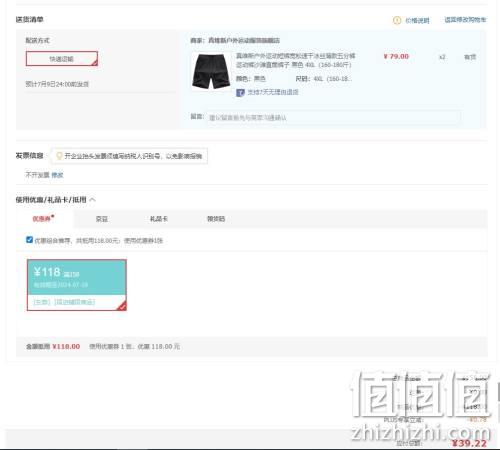Toggle the 优惠组合推荐 checkbox
500x450 pixels.
point(29,240)
